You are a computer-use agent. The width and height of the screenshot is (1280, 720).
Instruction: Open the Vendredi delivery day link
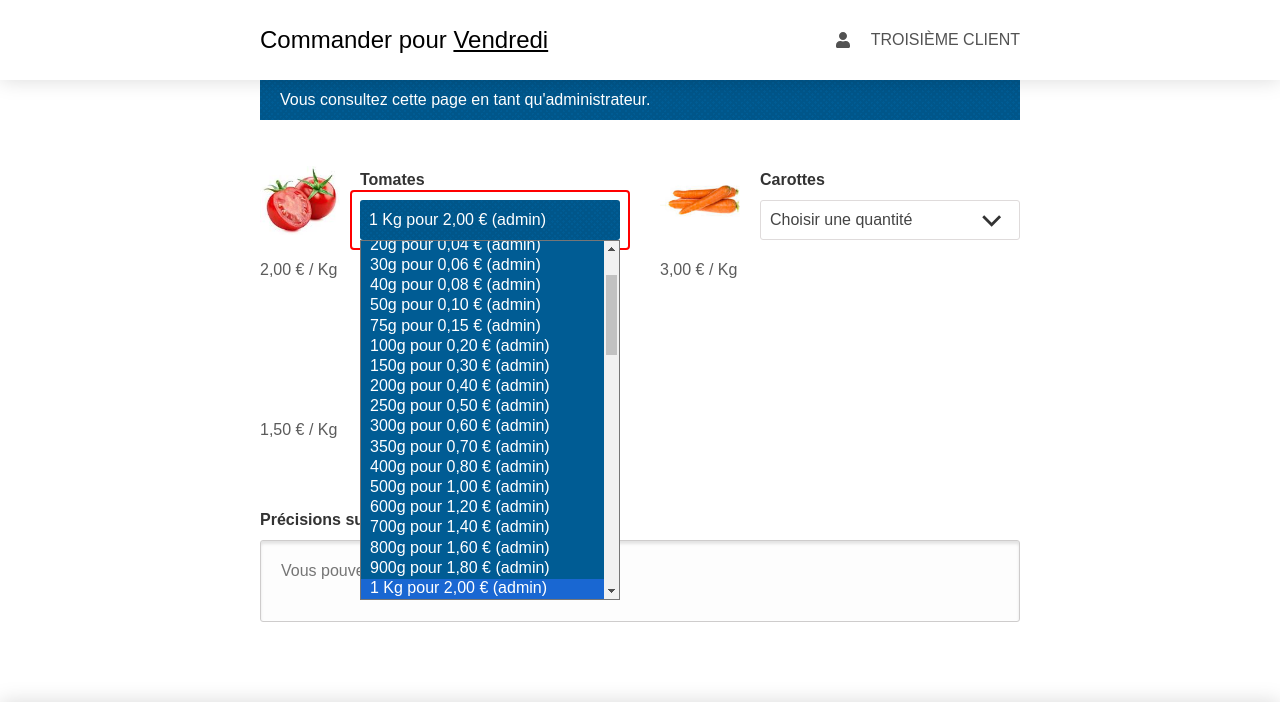[500, 40]
